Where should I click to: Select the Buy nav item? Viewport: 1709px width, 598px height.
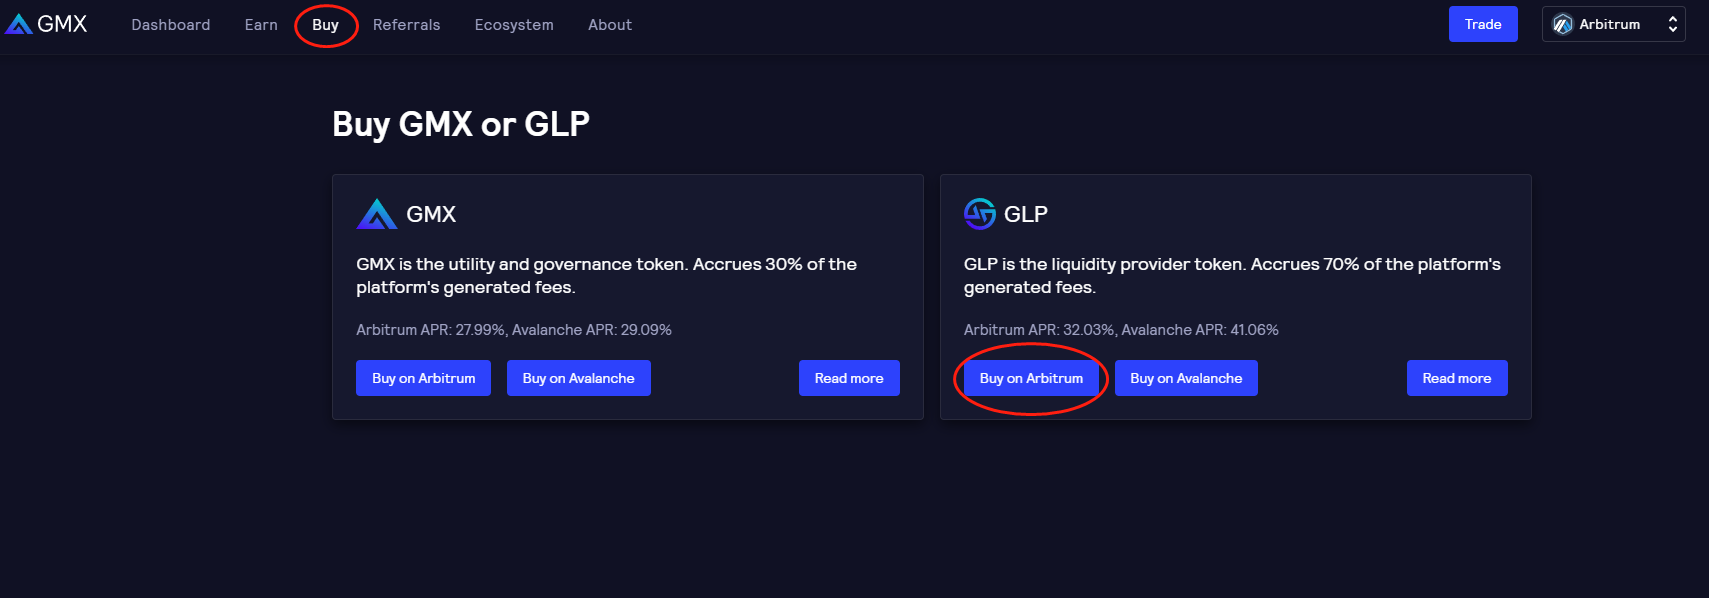click(x=325, y=25)
